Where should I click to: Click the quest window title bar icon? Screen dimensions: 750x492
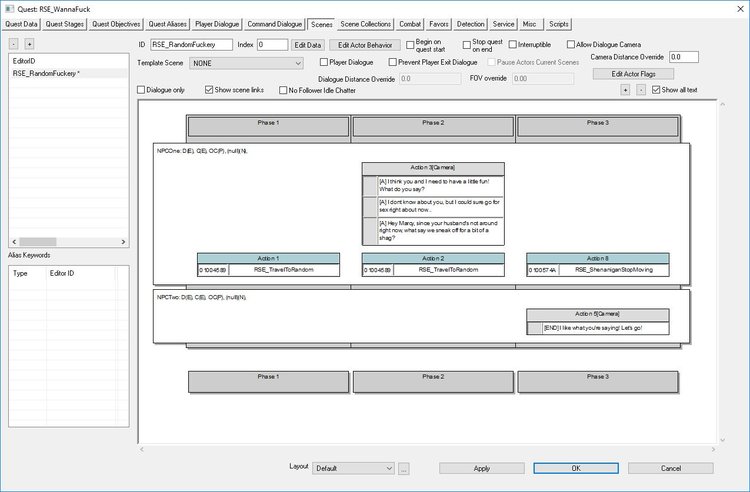click(x=9, y=9)
